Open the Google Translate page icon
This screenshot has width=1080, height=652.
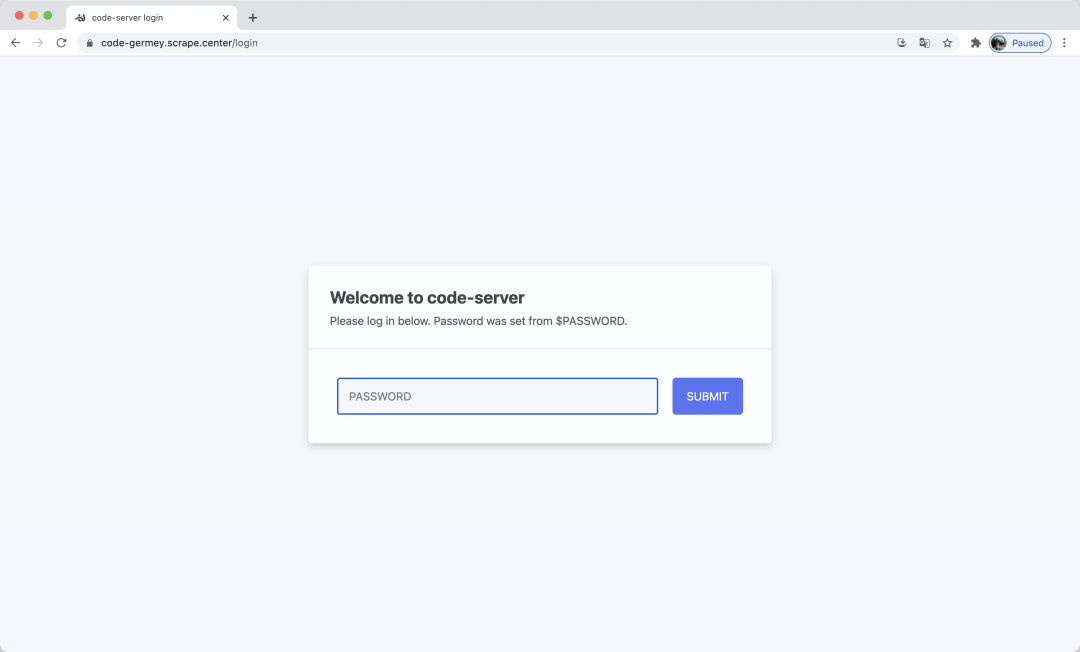pos(924,42)
